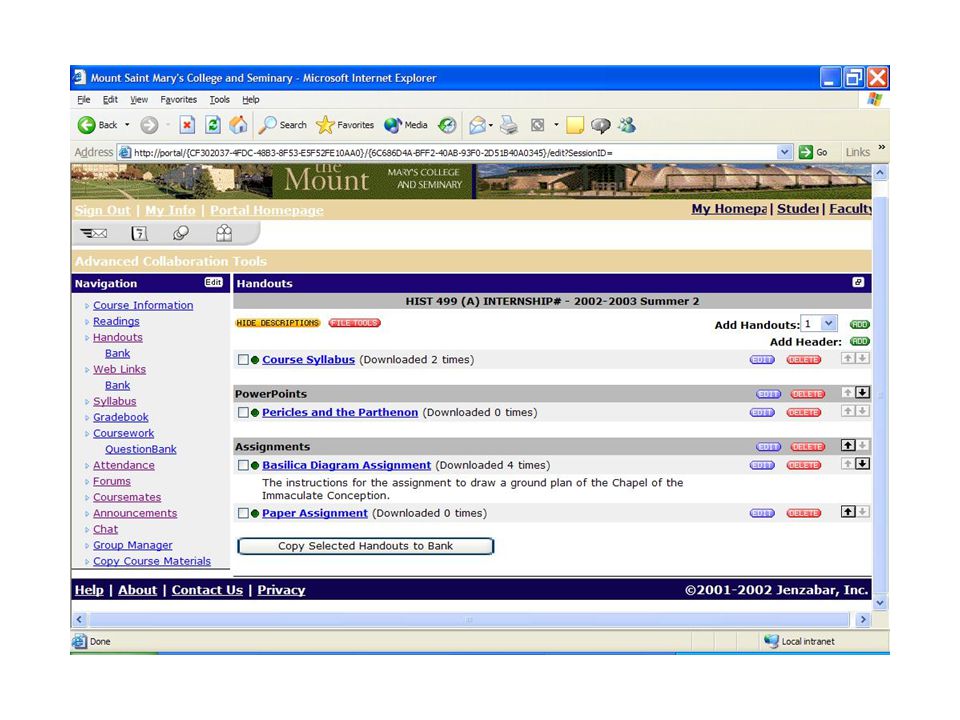This screenshot has height=720, width=960.
Task: Click Edit for Course Syllabus
Action: tap(762, 360)
